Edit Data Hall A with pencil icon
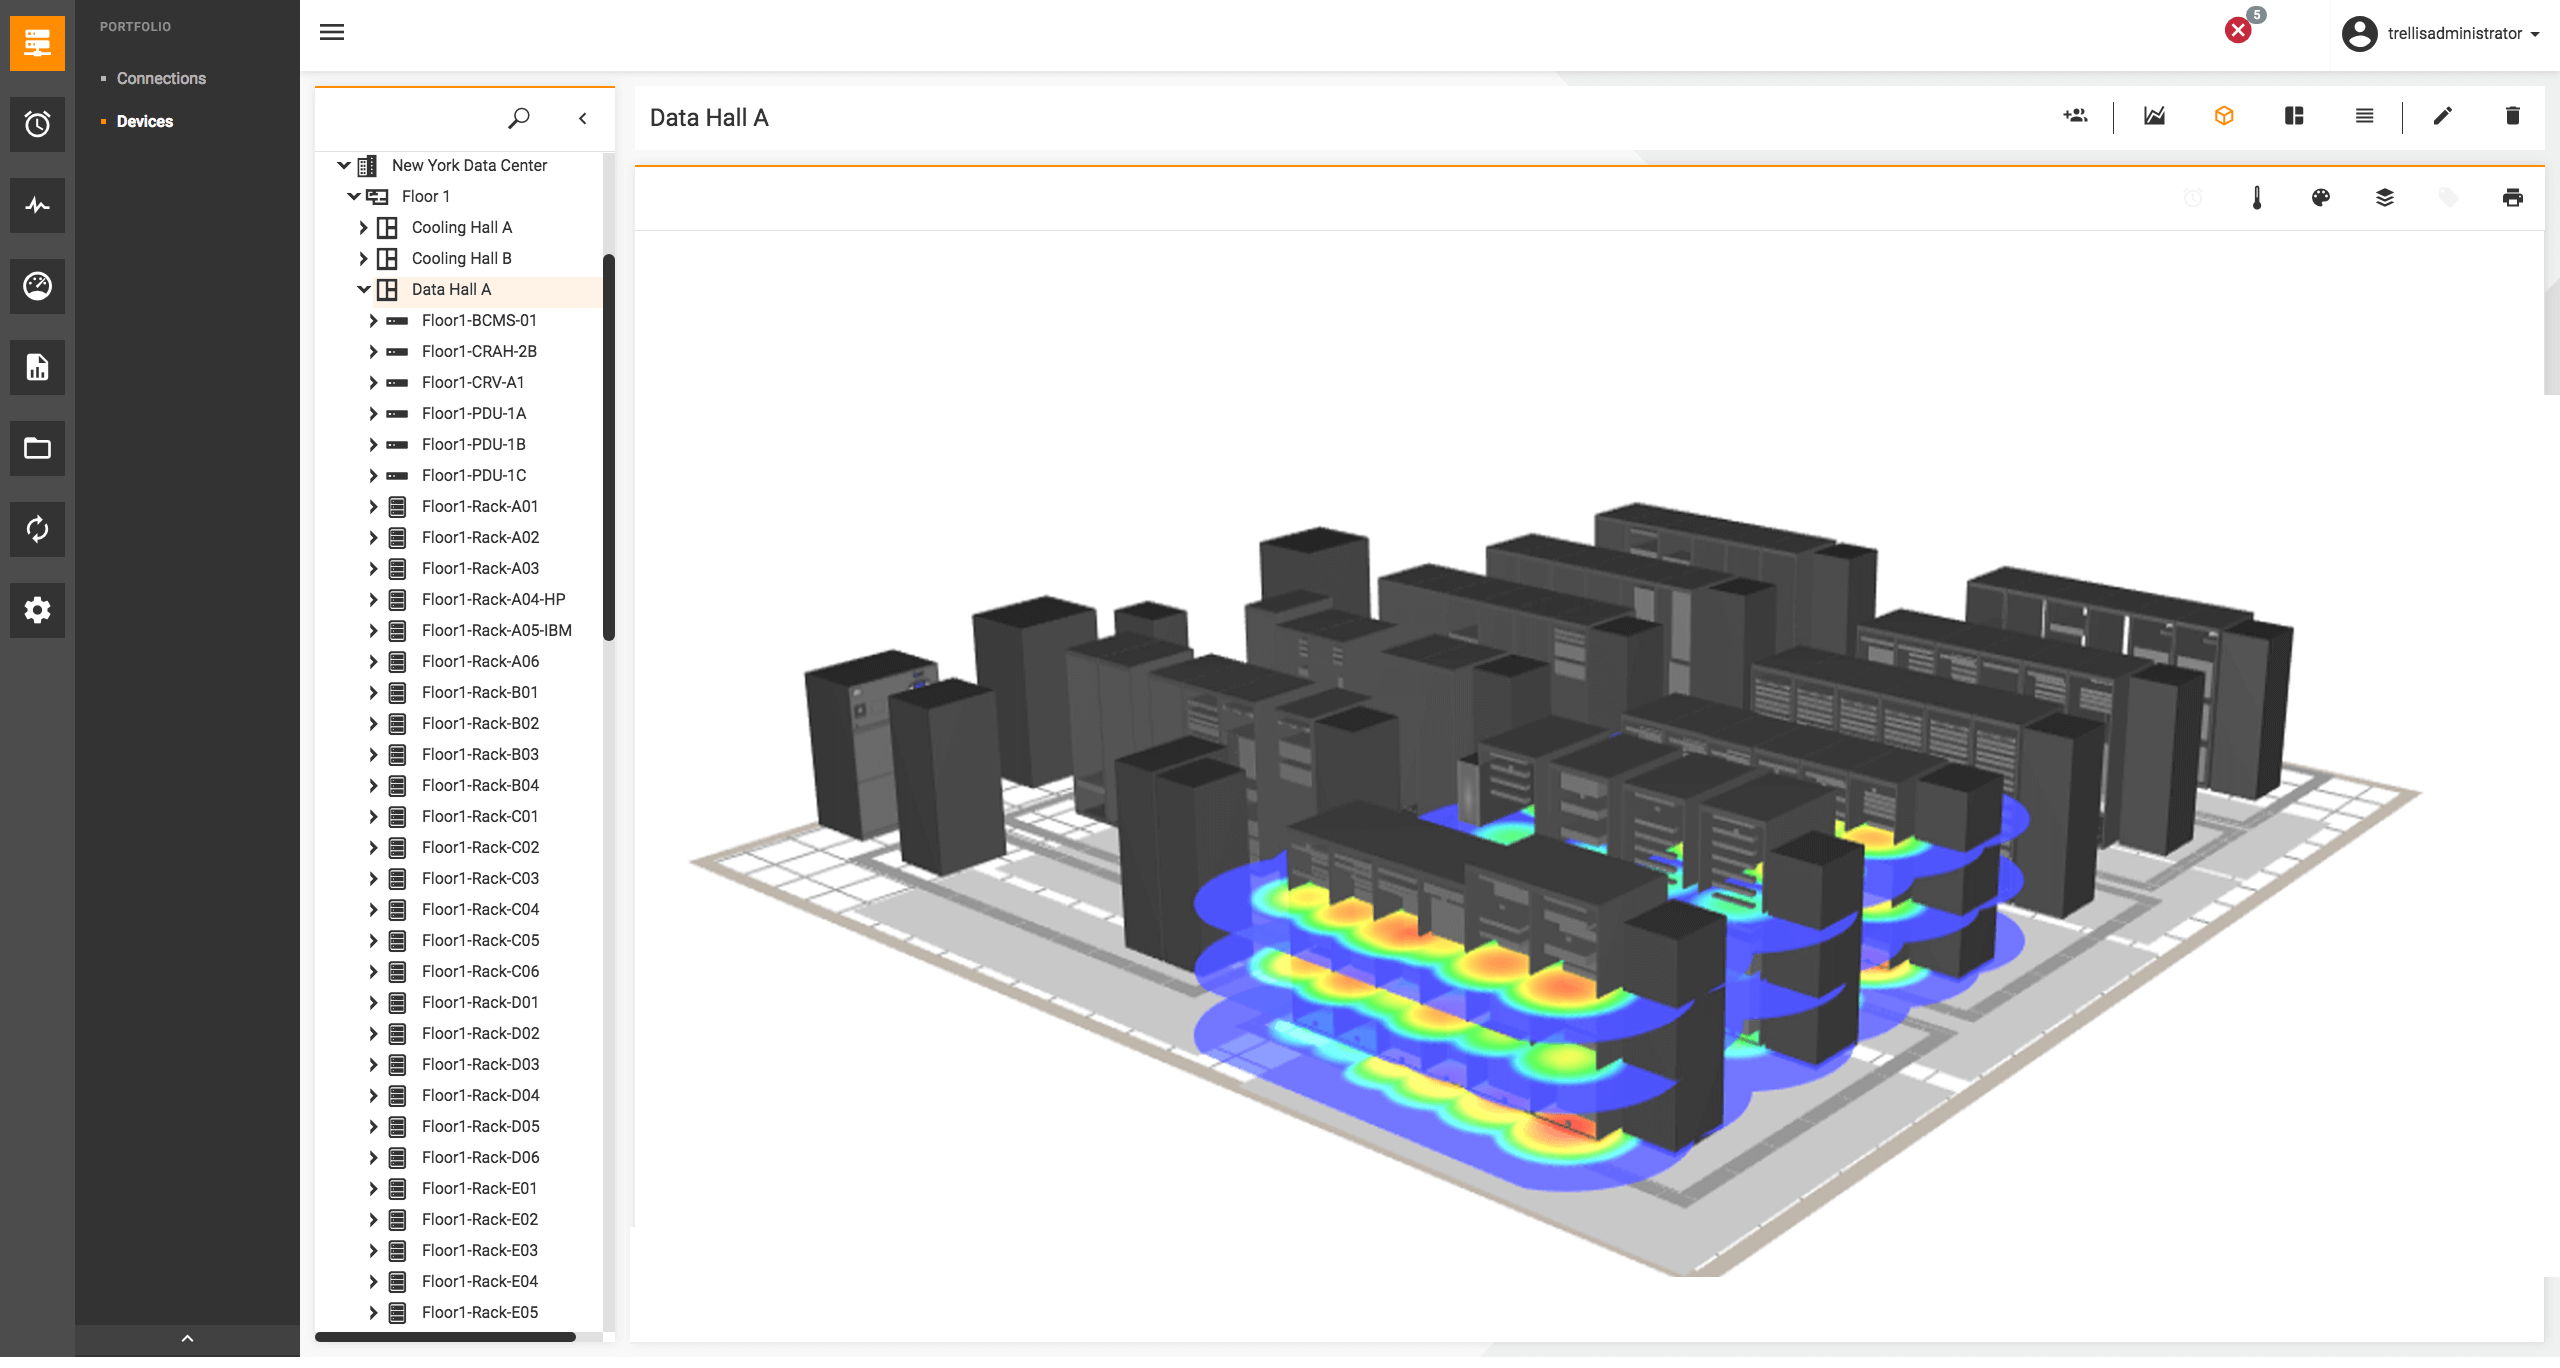This screenshot has width=2560, height=1368. [x=2443, y=116]
